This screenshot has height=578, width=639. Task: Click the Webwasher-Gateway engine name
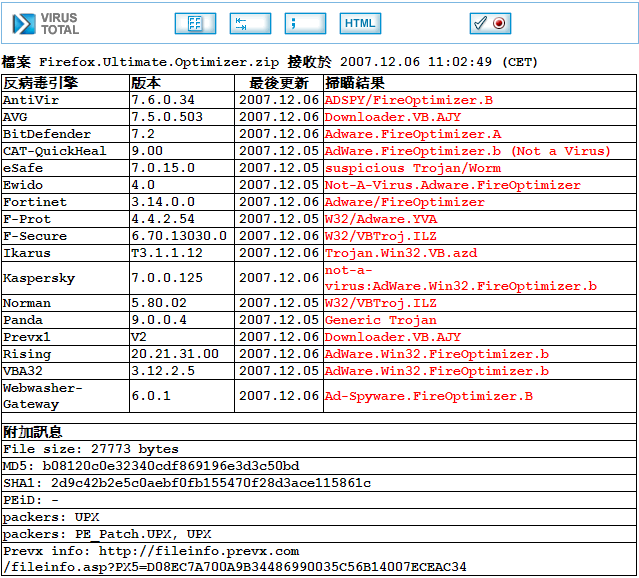pos(42,396)
